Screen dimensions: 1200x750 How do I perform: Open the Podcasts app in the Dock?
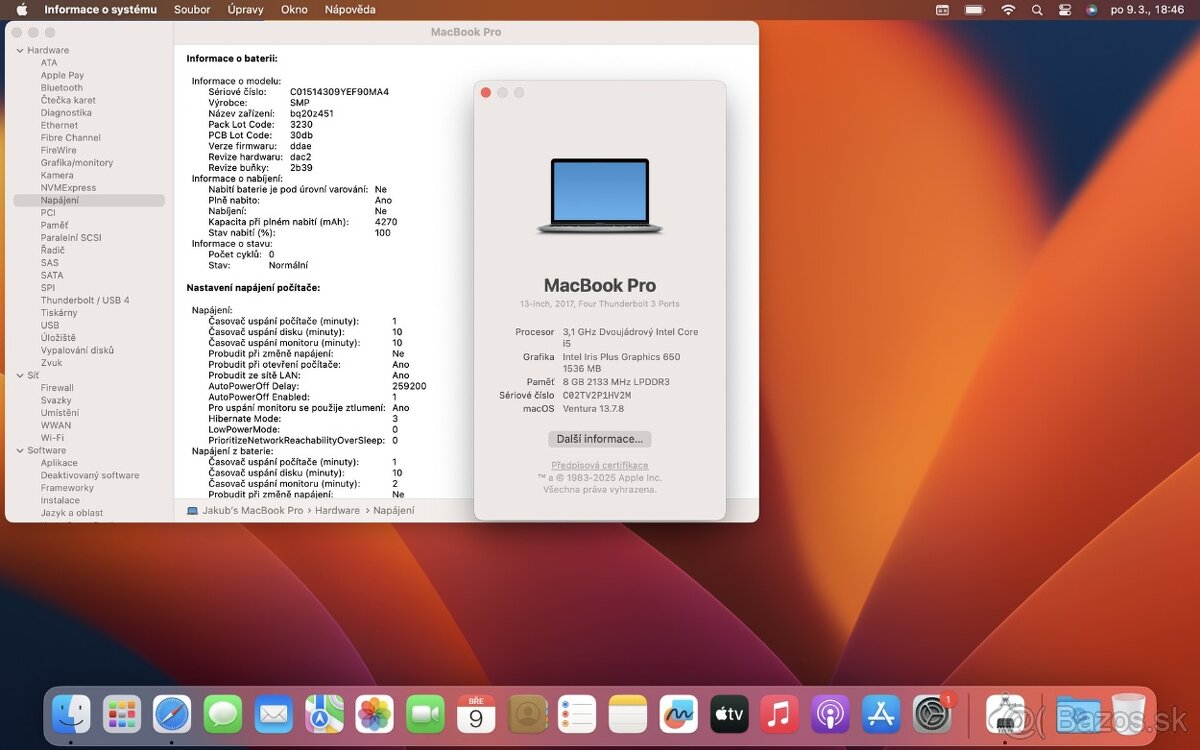pyautogui.click(x=830, y=714)
